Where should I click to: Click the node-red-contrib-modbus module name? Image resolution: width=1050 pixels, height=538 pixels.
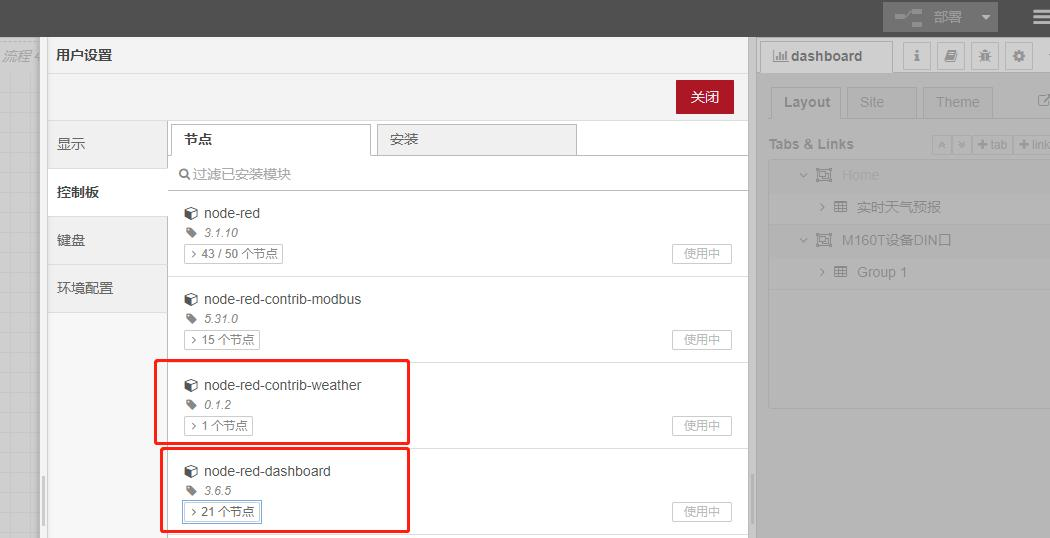click(283, 299)
